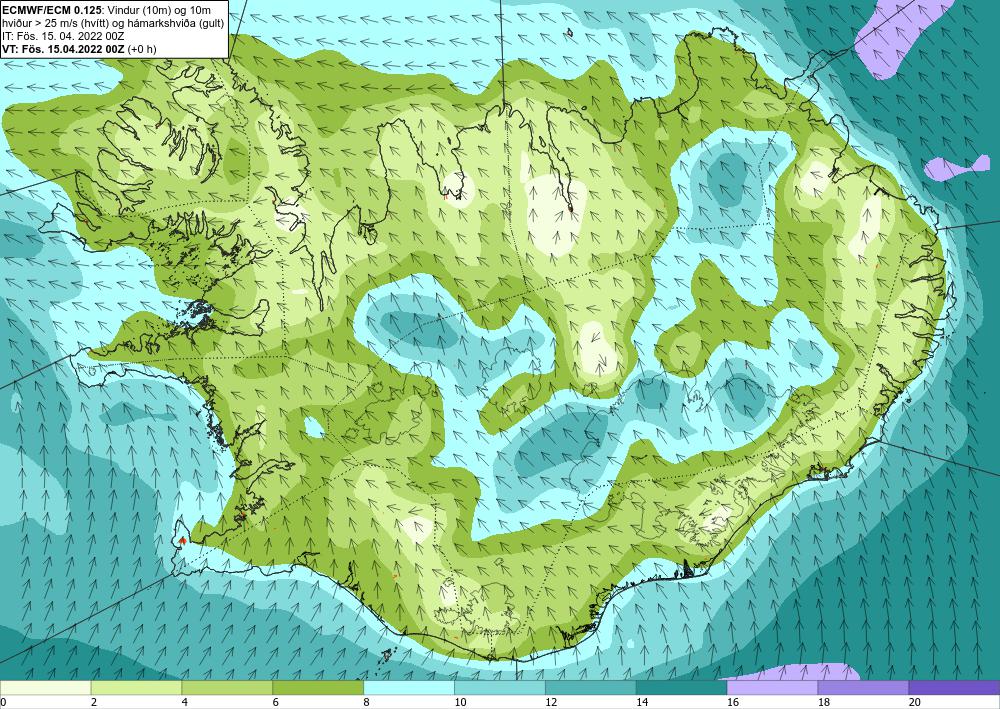Click the 12–14 m/s teal legend swatch
This screenshot has width=1000, height=709.
point(591,687)
